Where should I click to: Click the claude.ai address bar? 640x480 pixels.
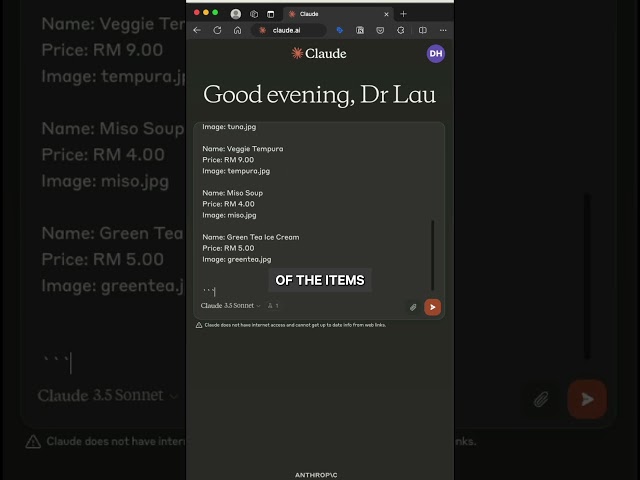click(289, 30)
